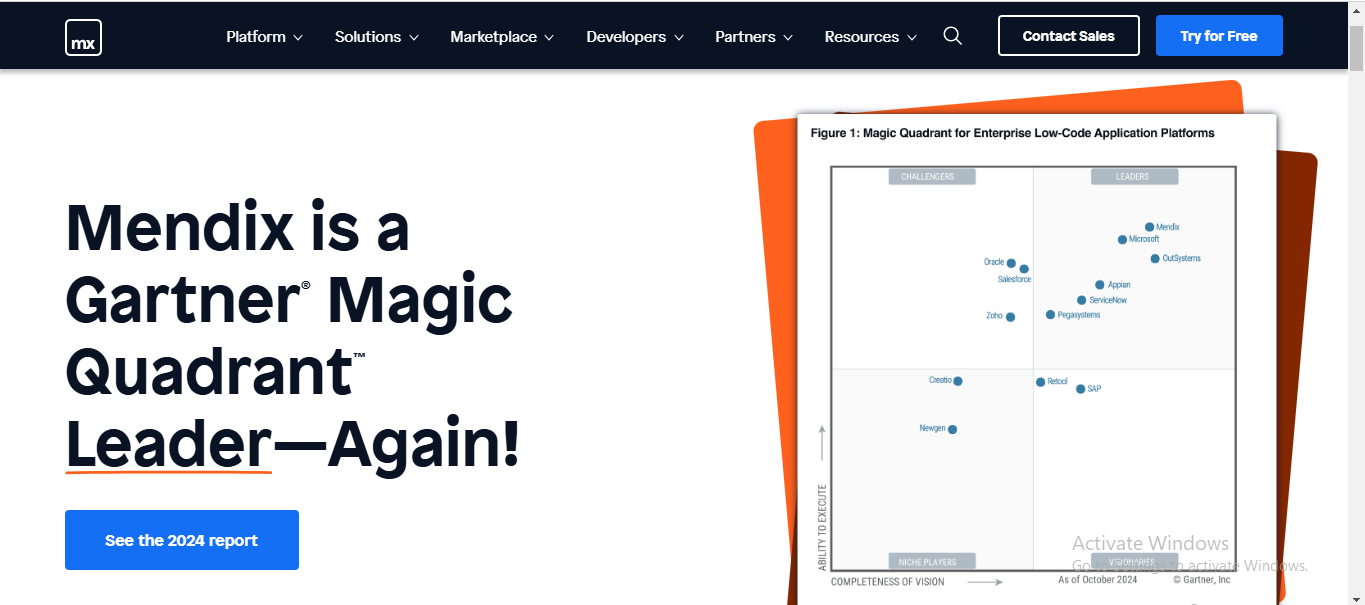Open the See the 2024 report button

coord(182,540)
